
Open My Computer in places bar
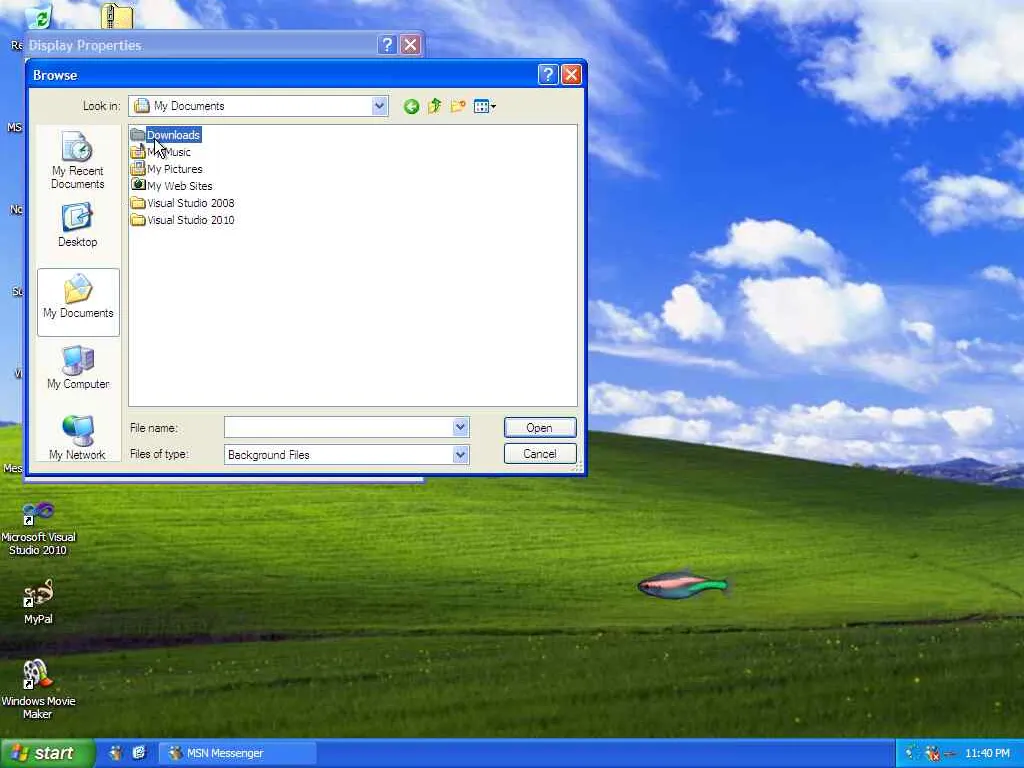click(78, 368)
